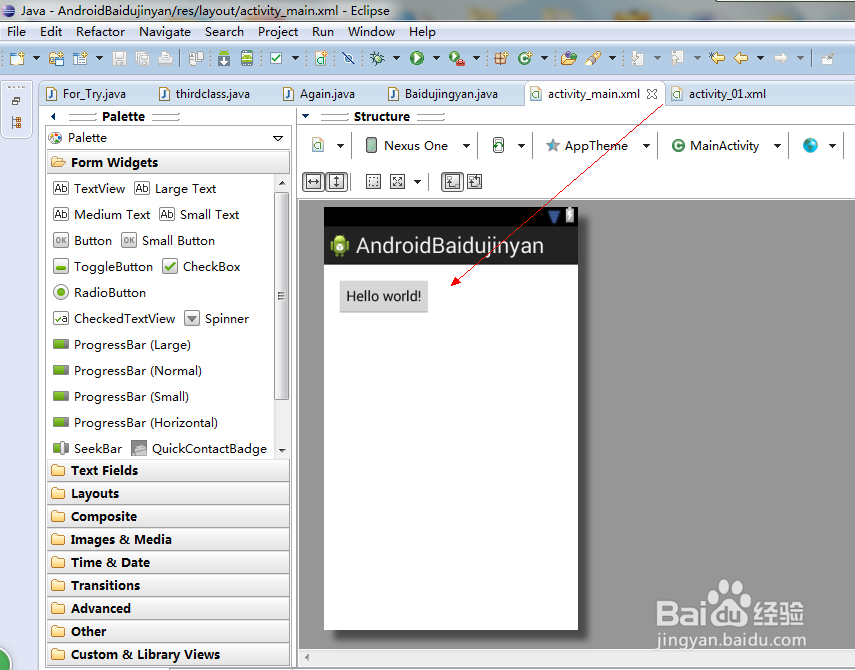Screen dimensions: 855x670
Task: Expand the Time & Date category
Action: click(168, 562)
